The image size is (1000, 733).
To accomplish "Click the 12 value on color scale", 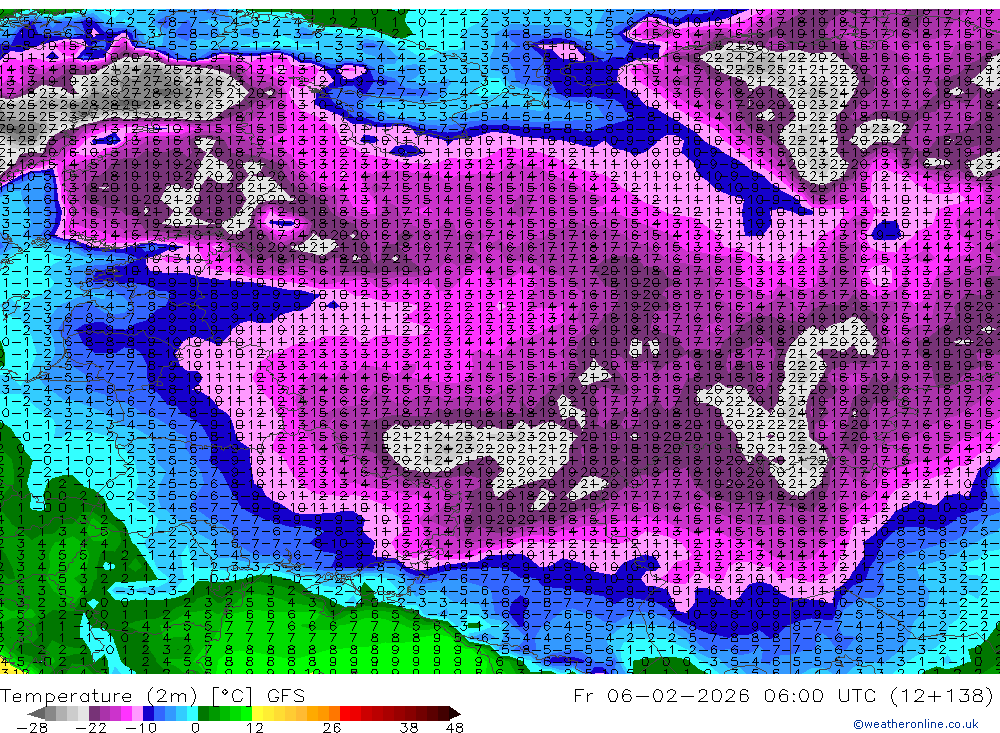I will (254, 727).
